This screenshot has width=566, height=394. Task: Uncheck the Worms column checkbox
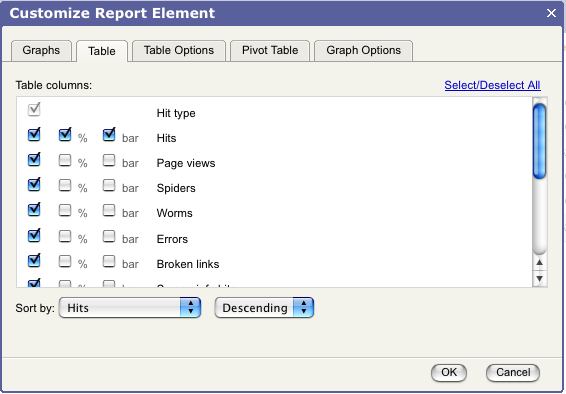coord(34,209)
